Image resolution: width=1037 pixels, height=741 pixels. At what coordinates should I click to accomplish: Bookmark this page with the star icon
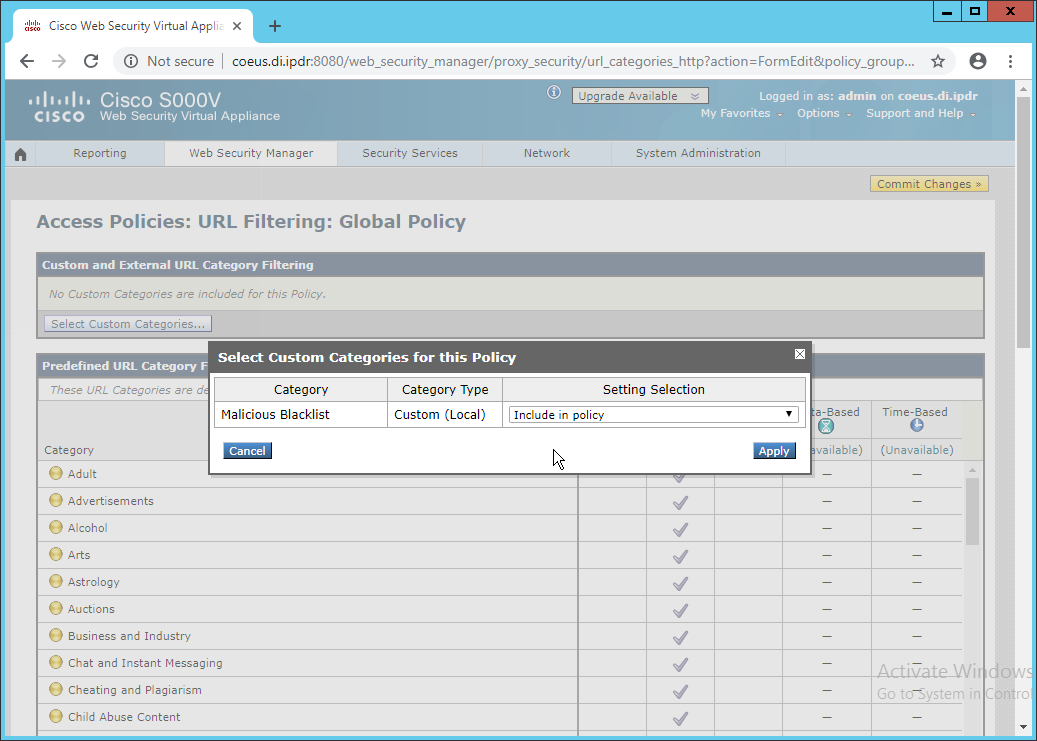pos(938,62)
